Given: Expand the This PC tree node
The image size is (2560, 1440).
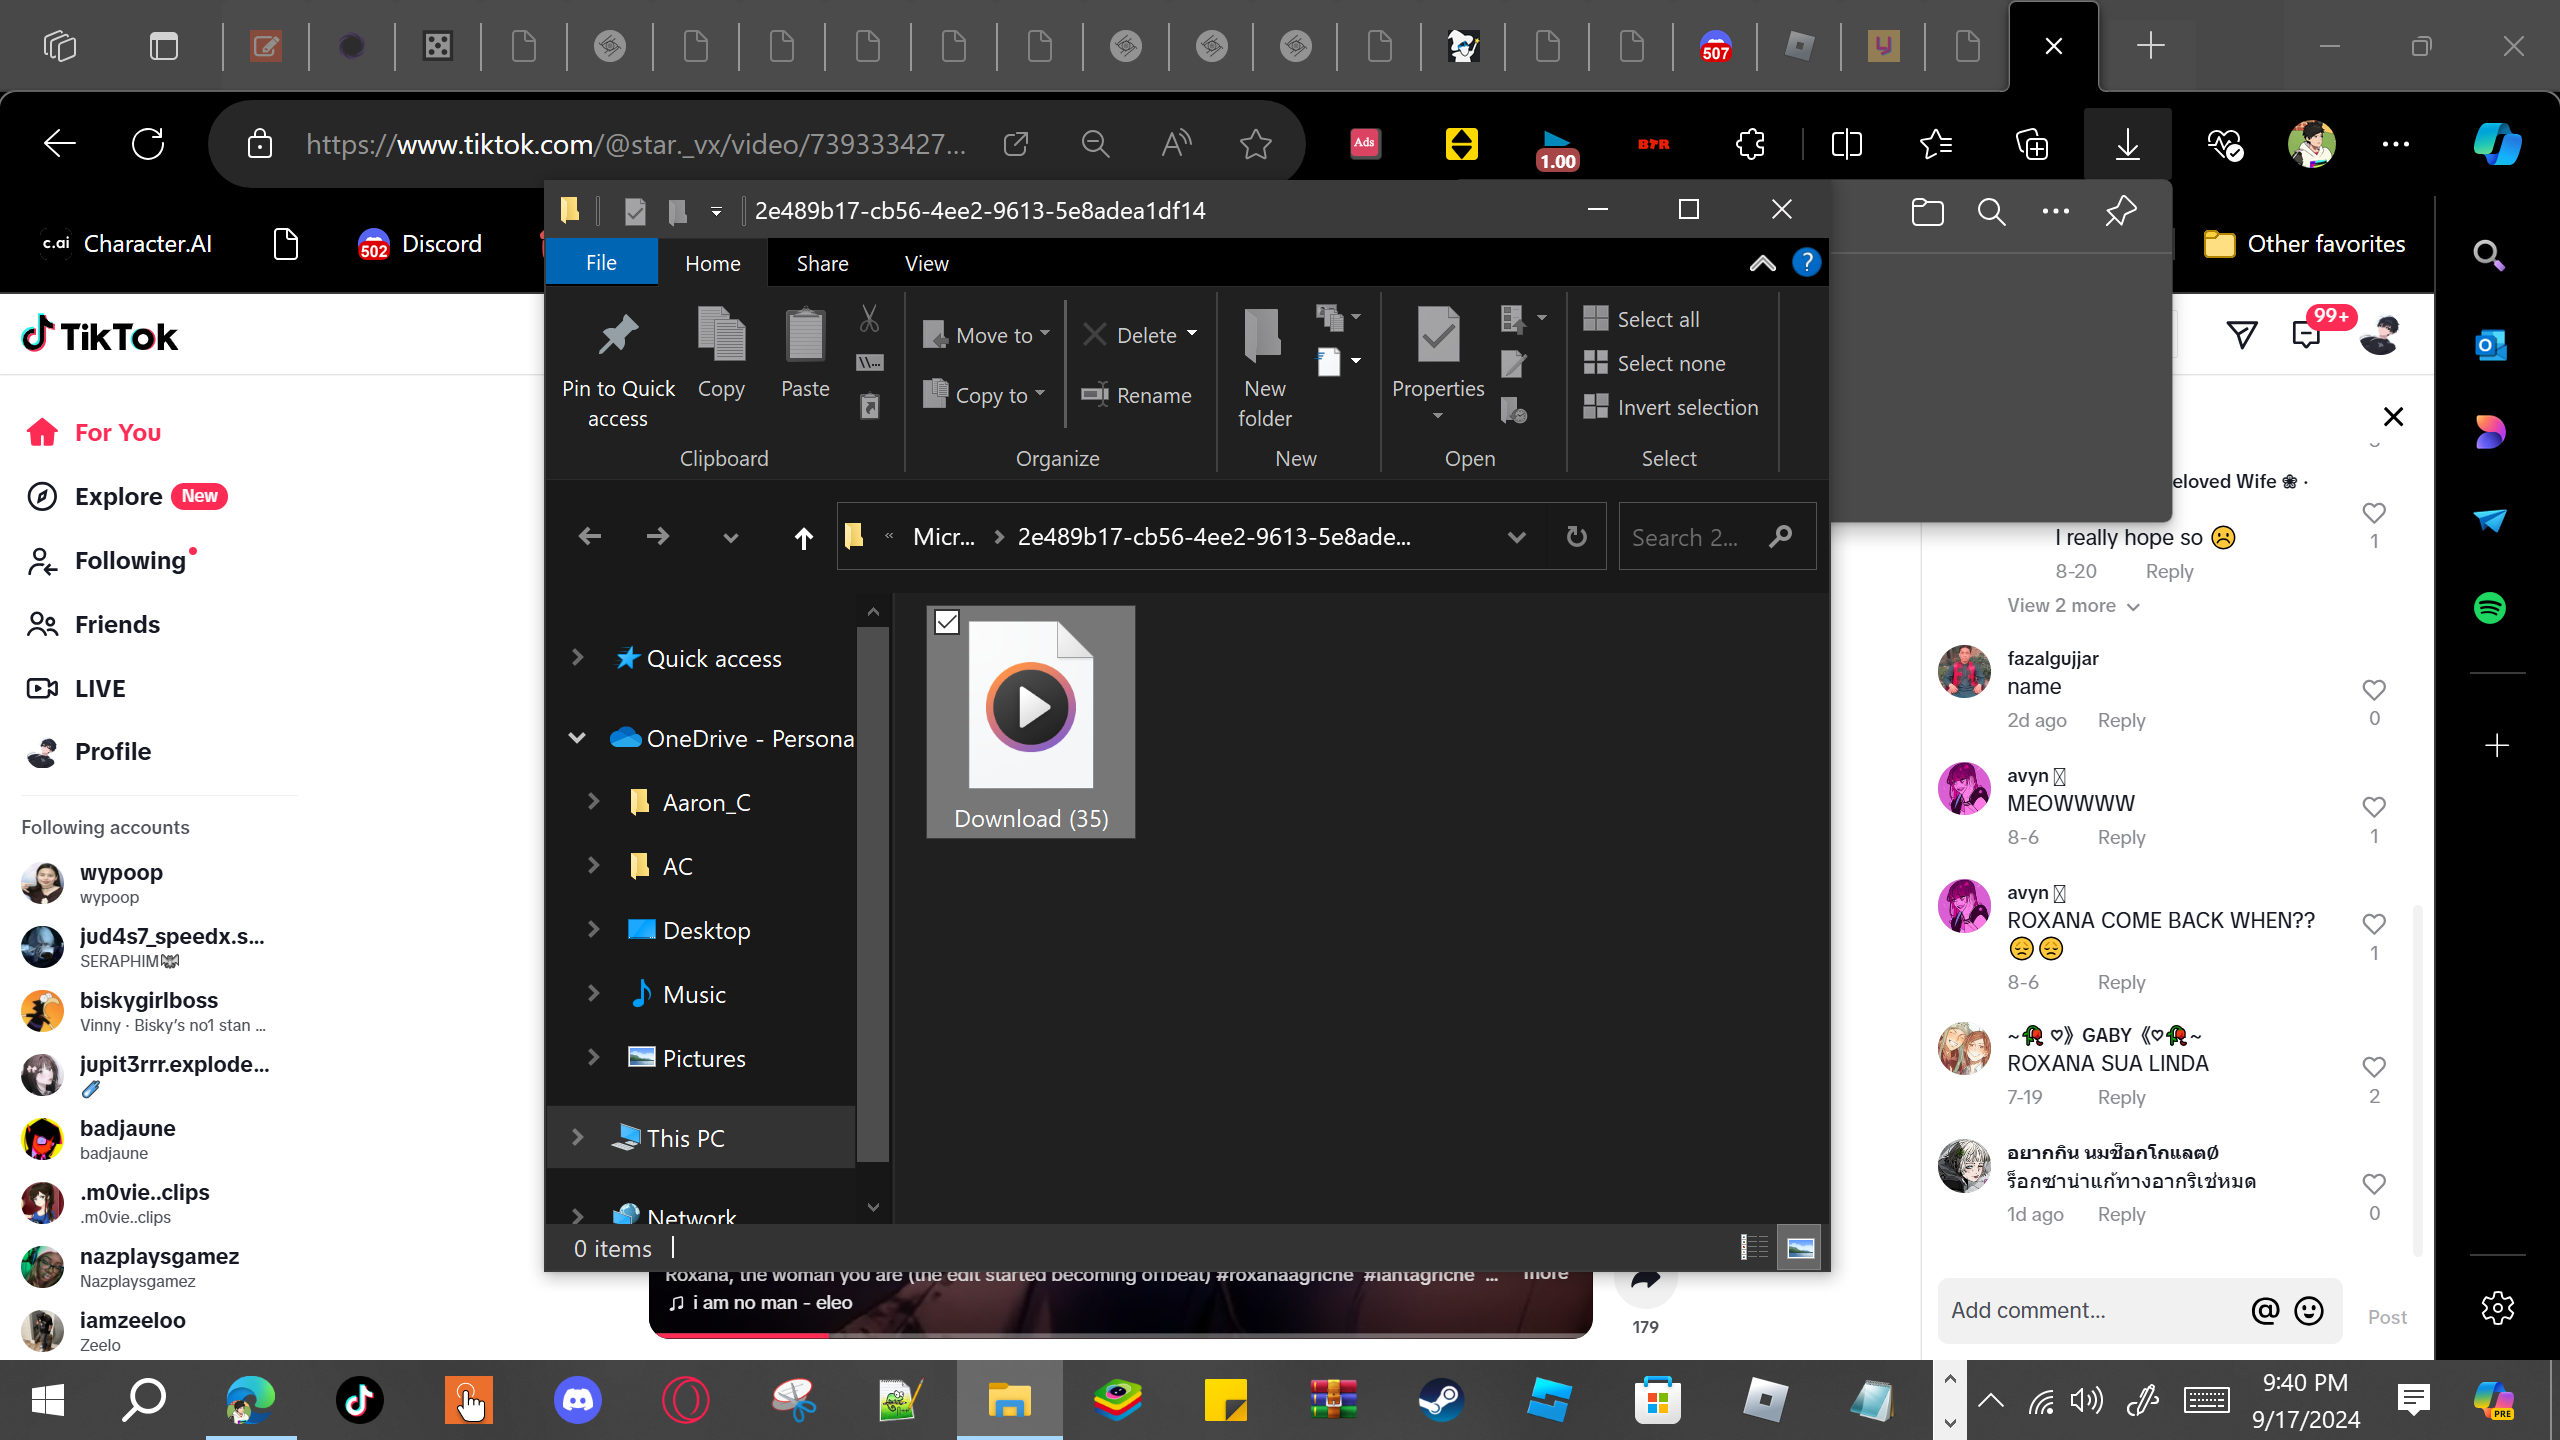Looking at the screenshot, I should coord(577,1138).
